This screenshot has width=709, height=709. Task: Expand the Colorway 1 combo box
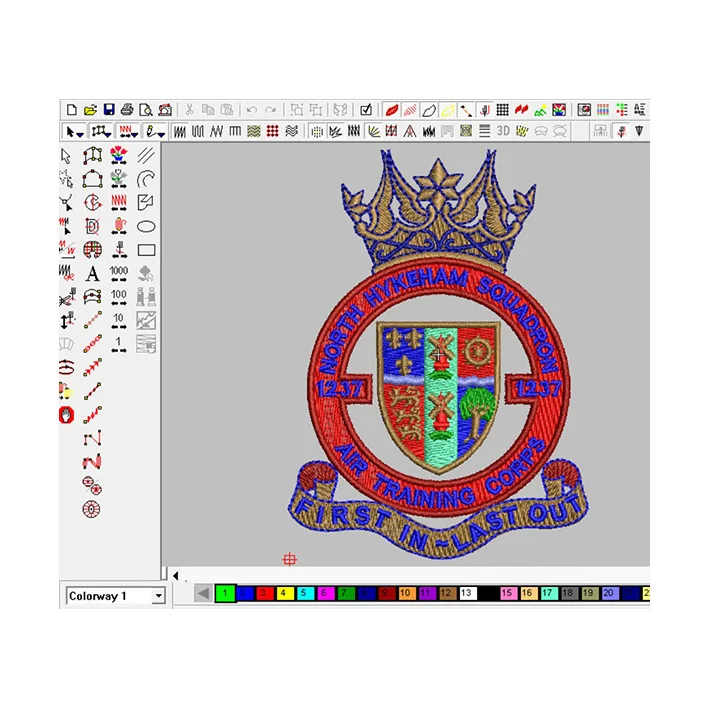tap(158, 596)
